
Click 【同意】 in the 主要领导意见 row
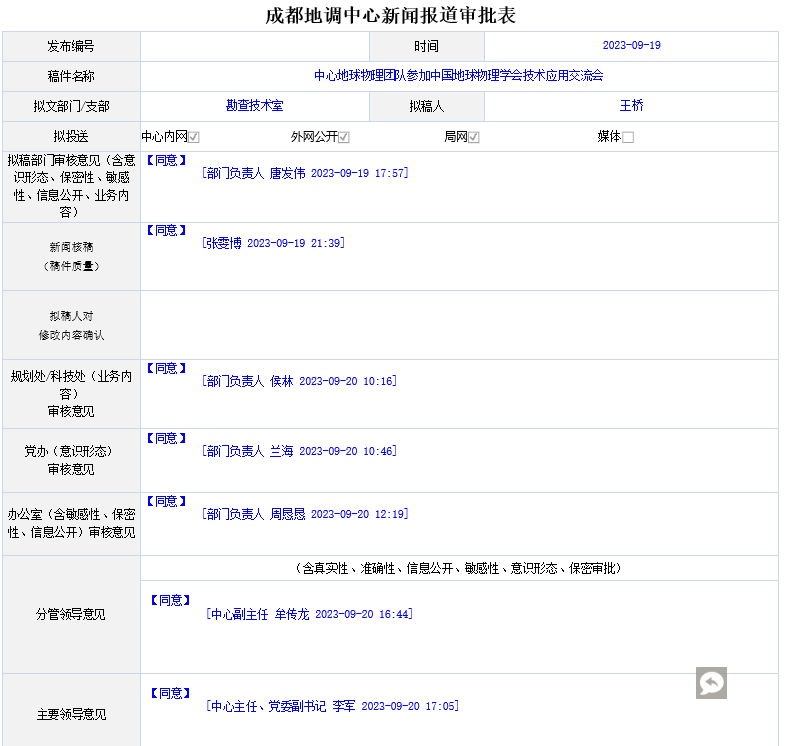169,693
